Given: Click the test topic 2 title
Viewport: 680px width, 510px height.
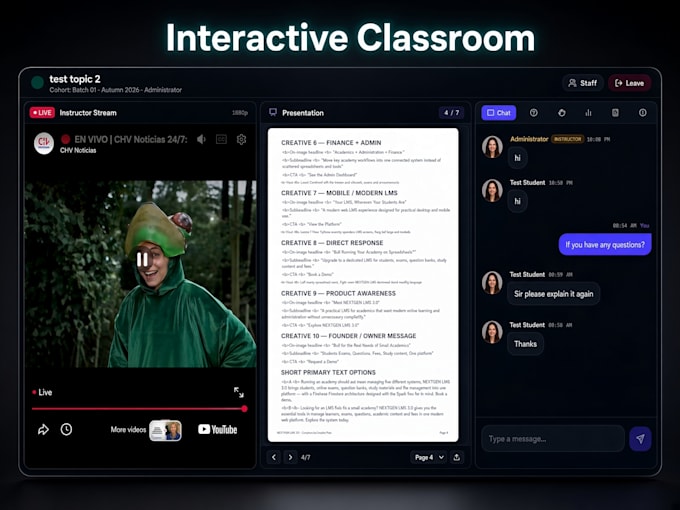Looking at the screenshot, I should 75,79.
